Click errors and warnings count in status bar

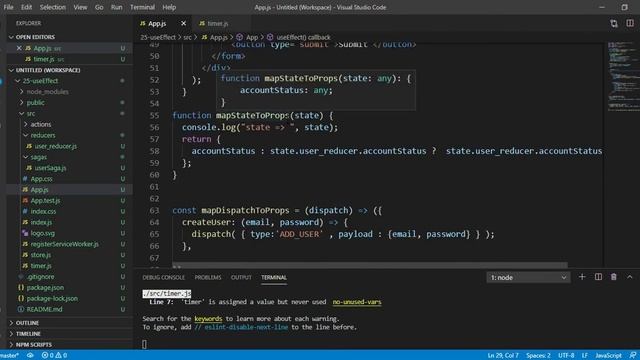[54, 356]
